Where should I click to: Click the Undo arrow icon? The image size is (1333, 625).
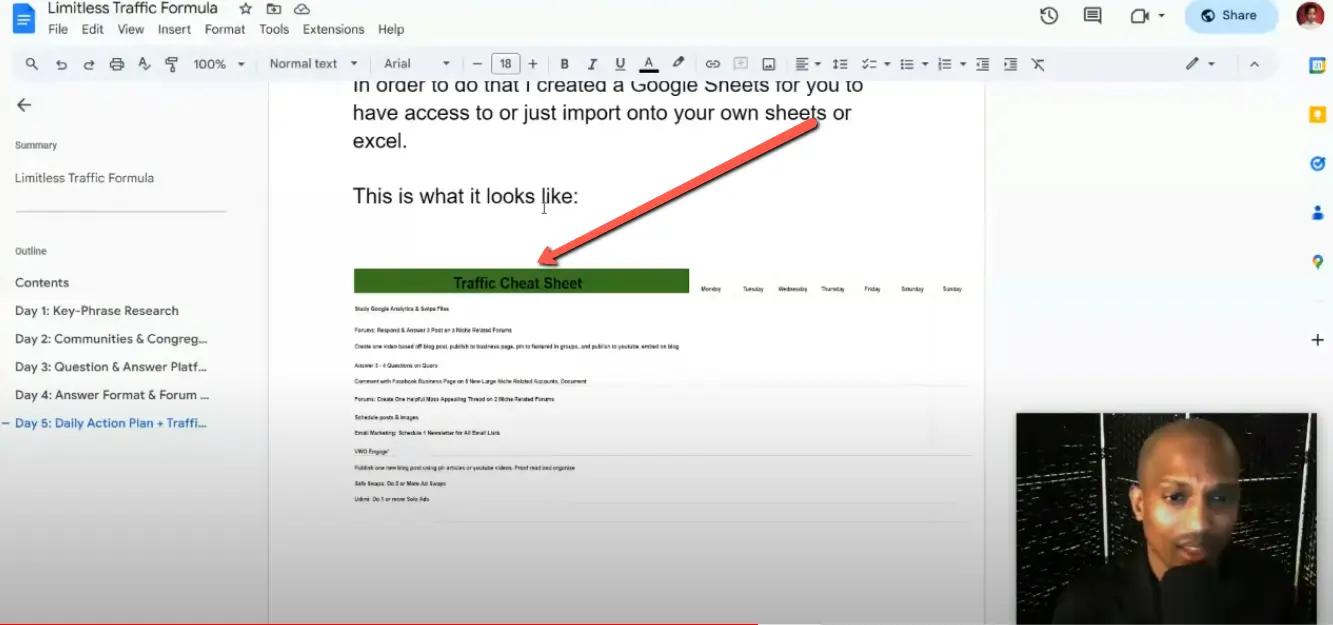point(61,64)
